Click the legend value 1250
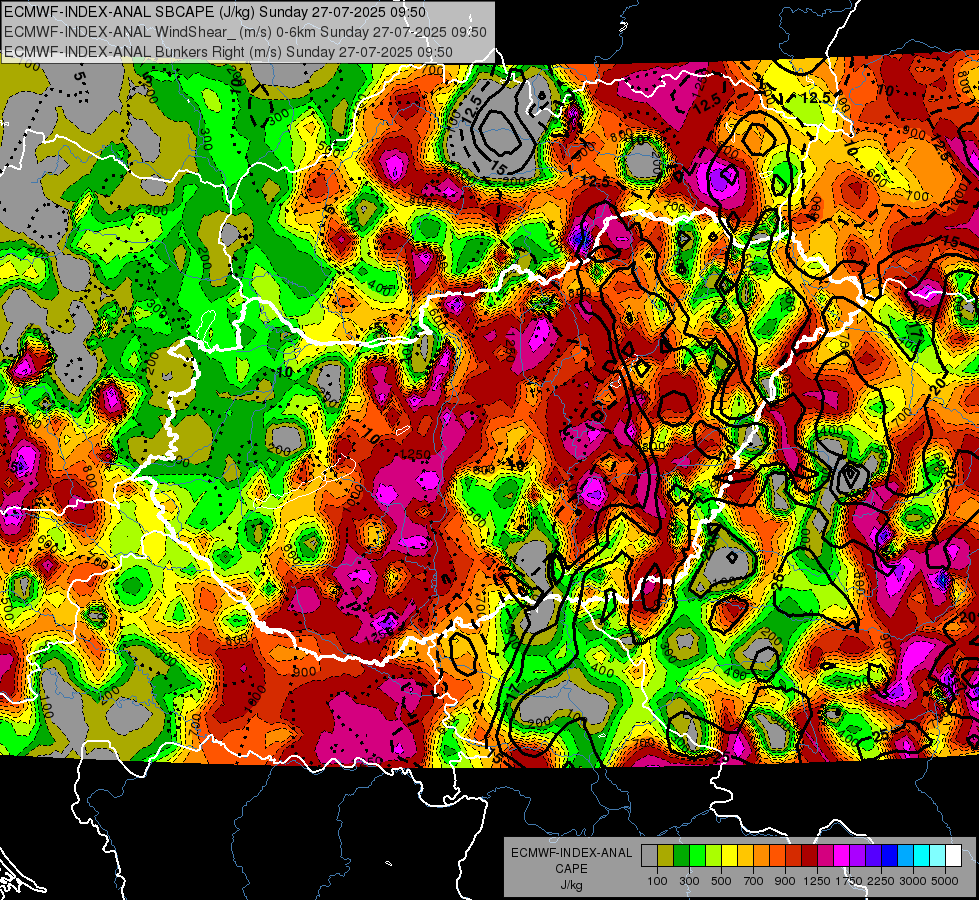979x900 pixels. point(817,881)
